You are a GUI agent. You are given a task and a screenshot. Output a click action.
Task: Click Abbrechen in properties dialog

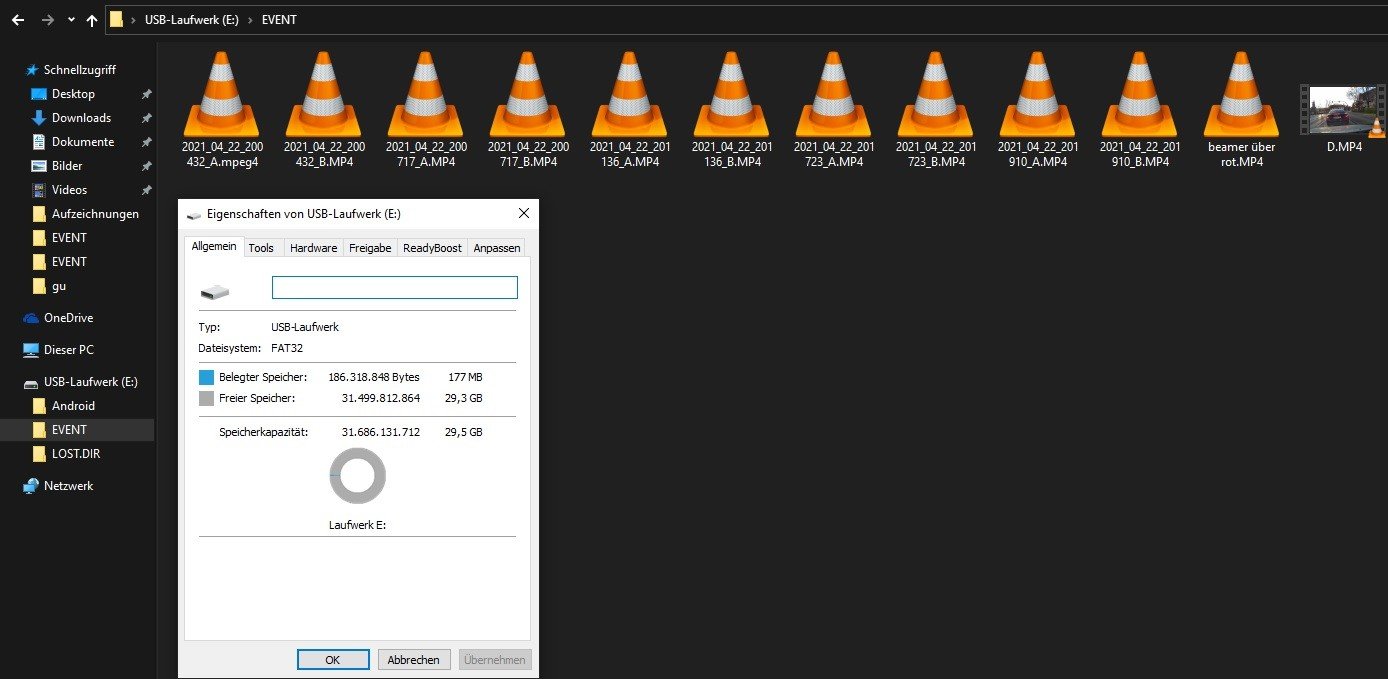[414, 660]
